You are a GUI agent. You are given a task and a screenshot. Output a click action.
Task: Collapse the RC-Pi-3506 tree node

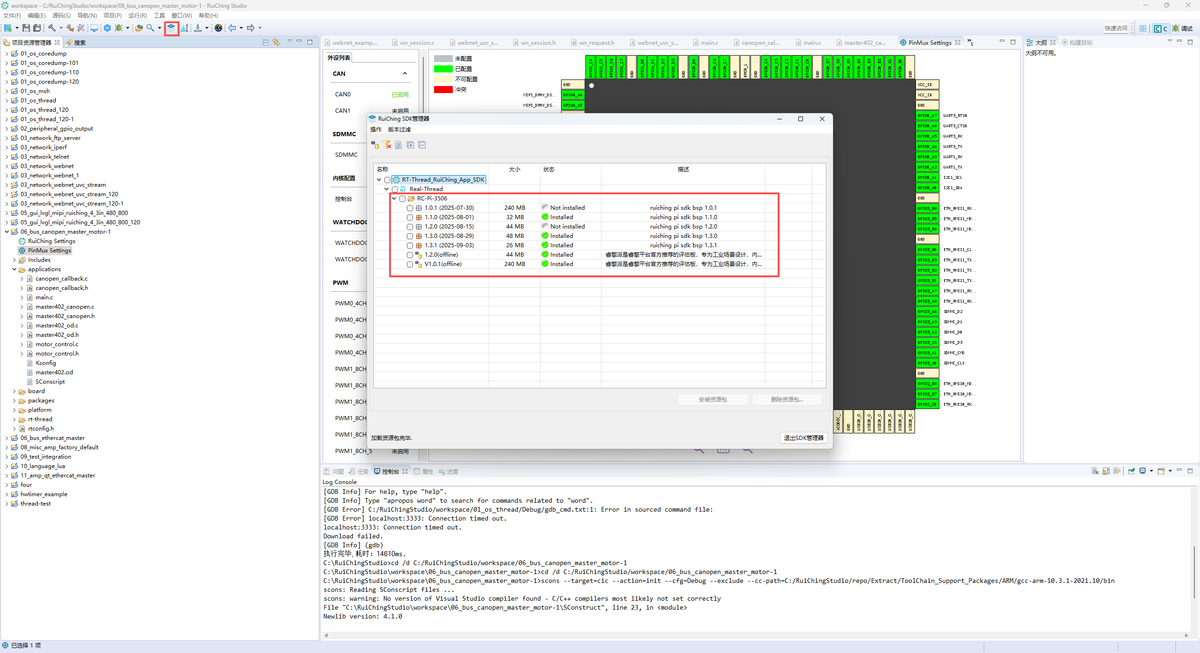click(x=394, y=198)
